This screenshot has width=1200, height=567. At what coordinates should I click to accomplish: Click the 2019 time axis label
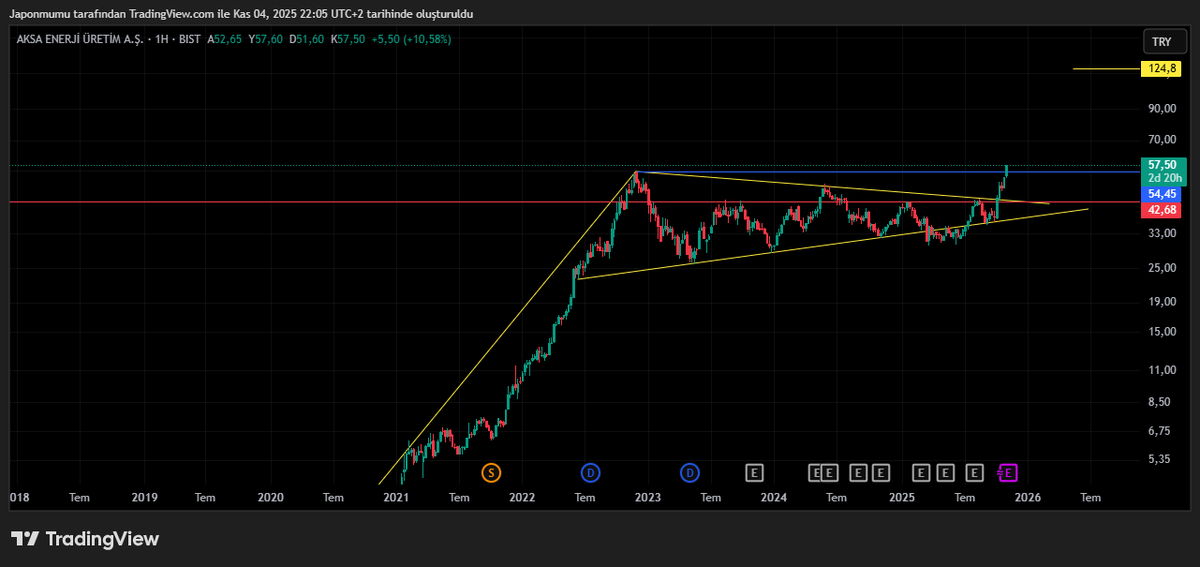click(145, 497)
